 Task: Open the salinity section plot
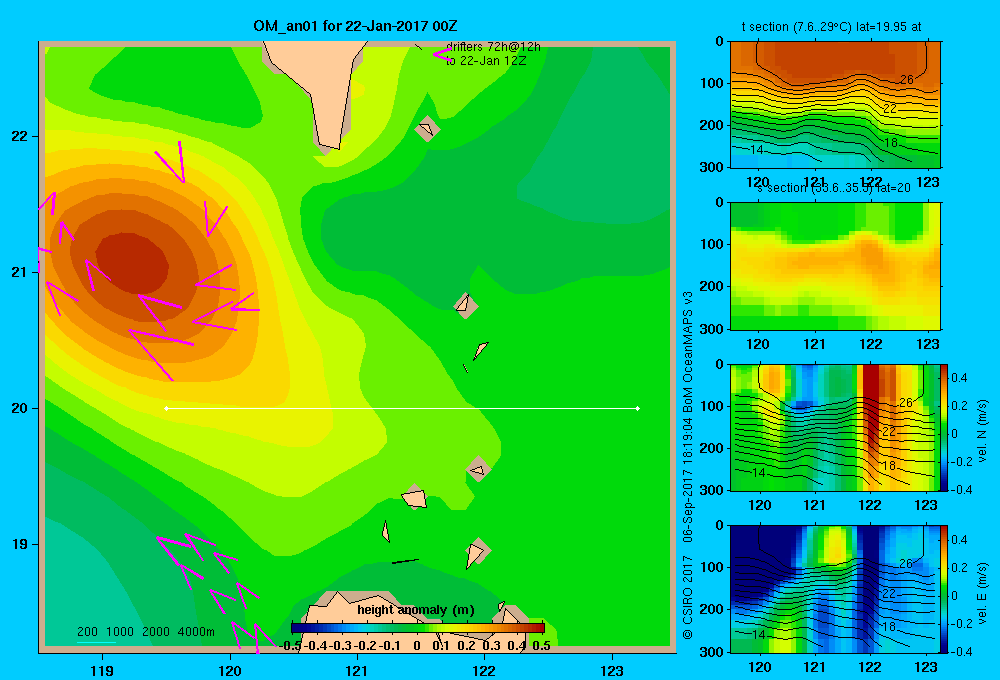[x=835, y=266]
